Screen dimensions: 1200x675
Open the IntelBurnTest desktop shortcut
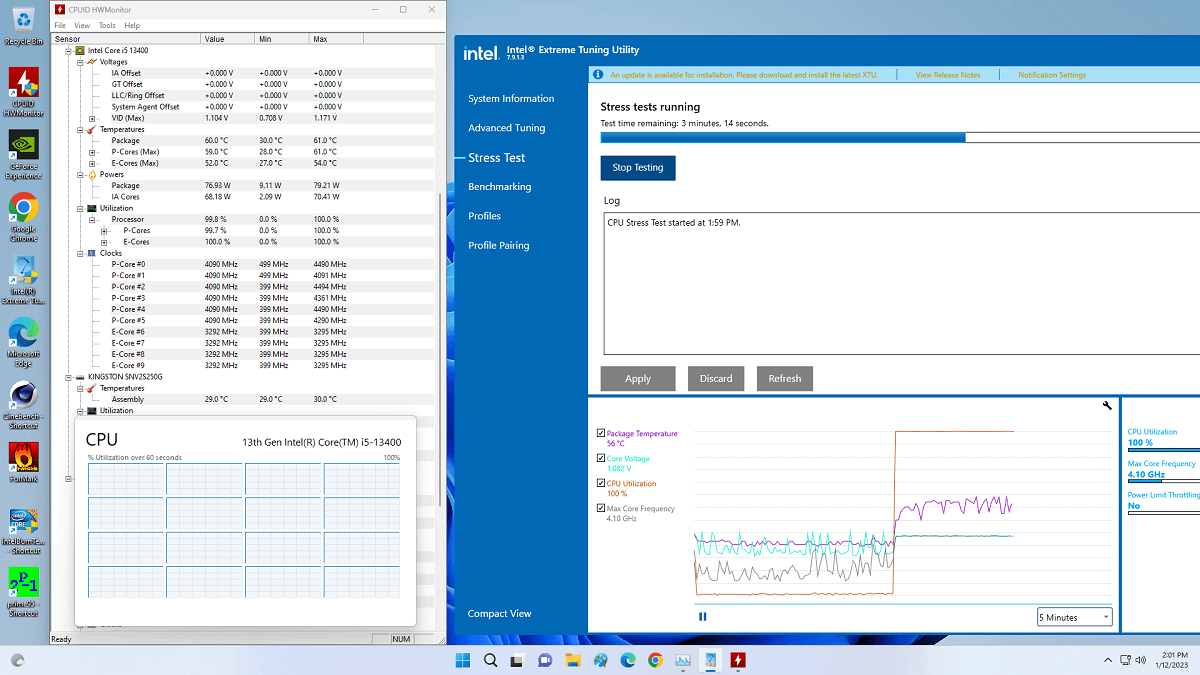pyautogui.click(x=24, y=530)
